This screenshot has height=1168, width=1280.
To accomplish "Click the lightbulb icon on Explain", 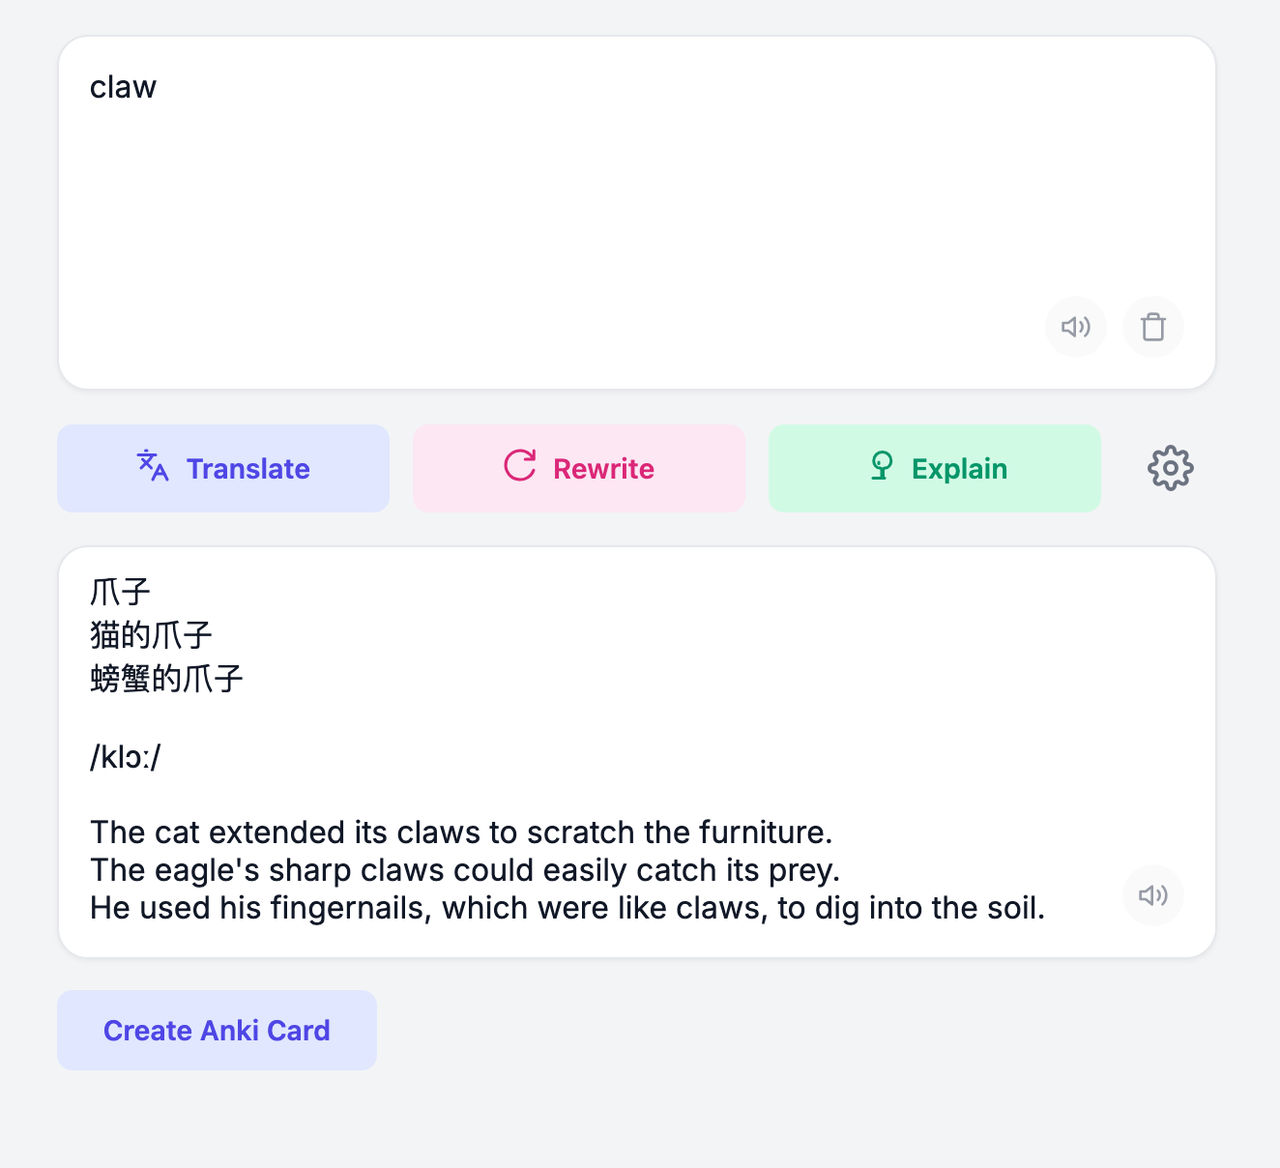I will click(x=881, y=466).
